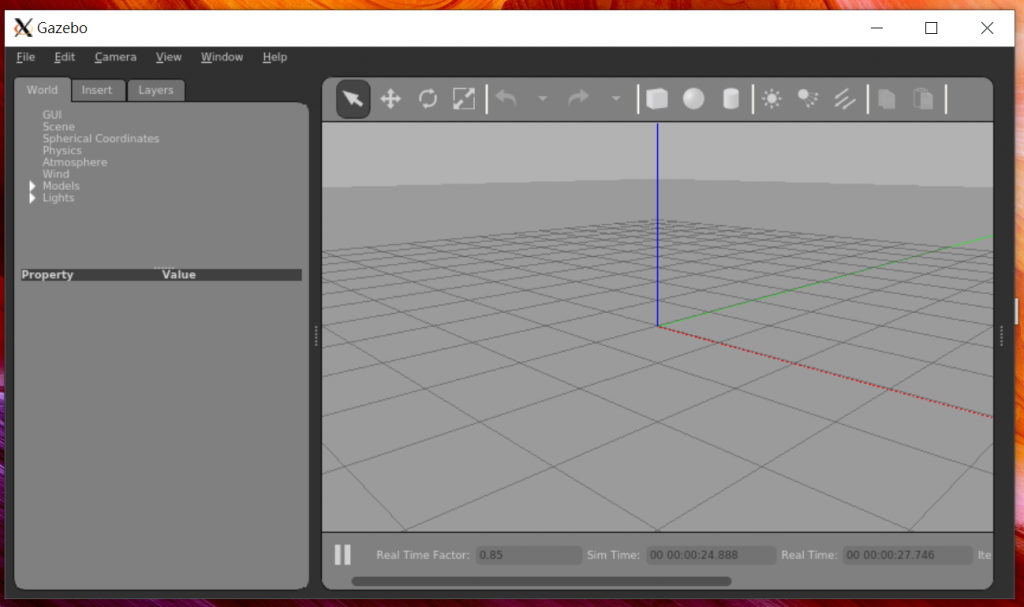Click the Real Time value field
The width and height of the screenshot is (1024, 607).
click(x=907, y=555)
